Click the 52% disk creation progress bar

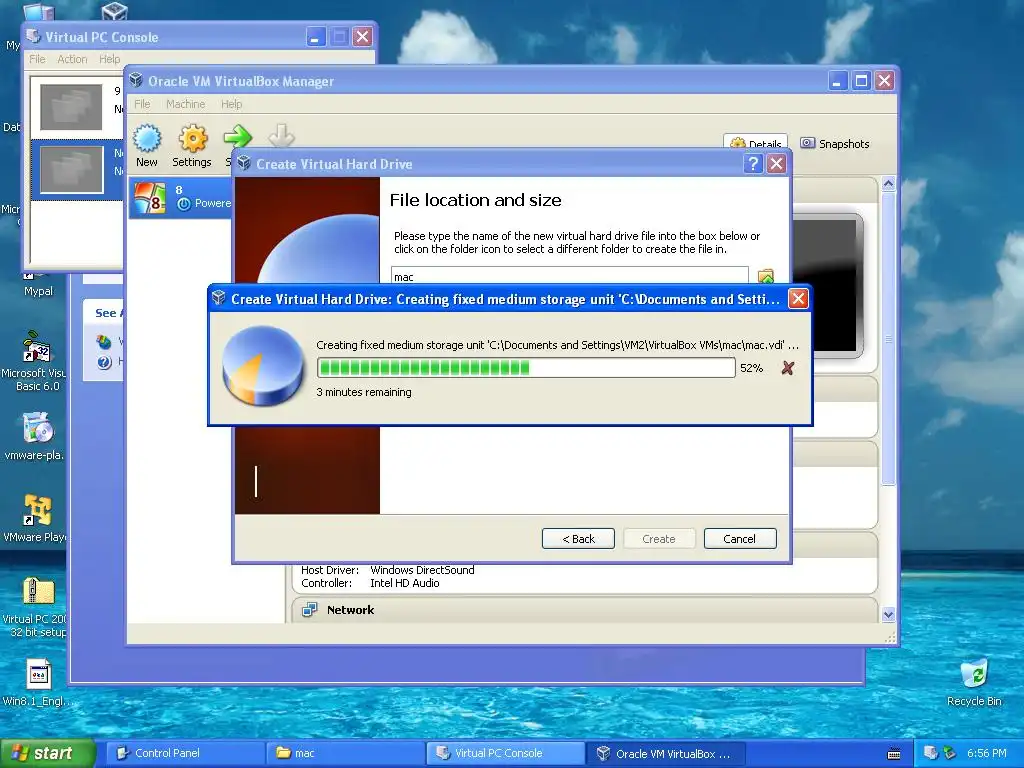click(x=526, y=368)
